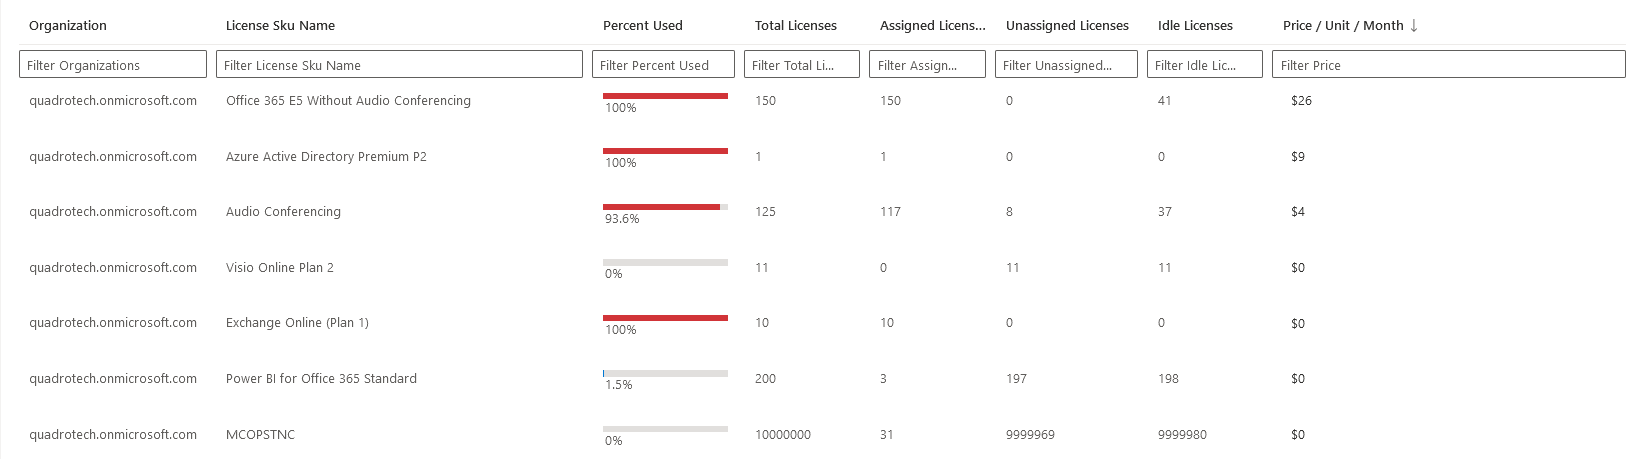The height and width of the screenshot is (459, 1635).
Task: Click the Filter Price input field
Action: click(1448, 65)
